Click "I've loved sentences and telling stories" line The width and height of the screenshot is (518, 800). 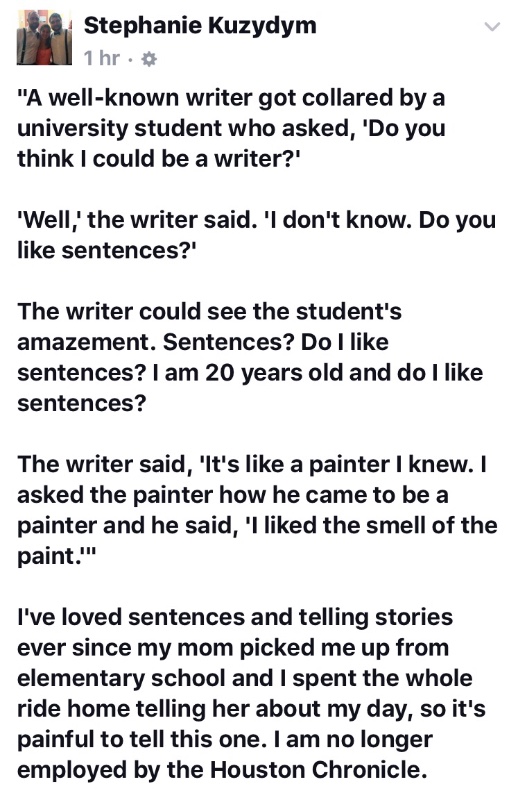235,617
